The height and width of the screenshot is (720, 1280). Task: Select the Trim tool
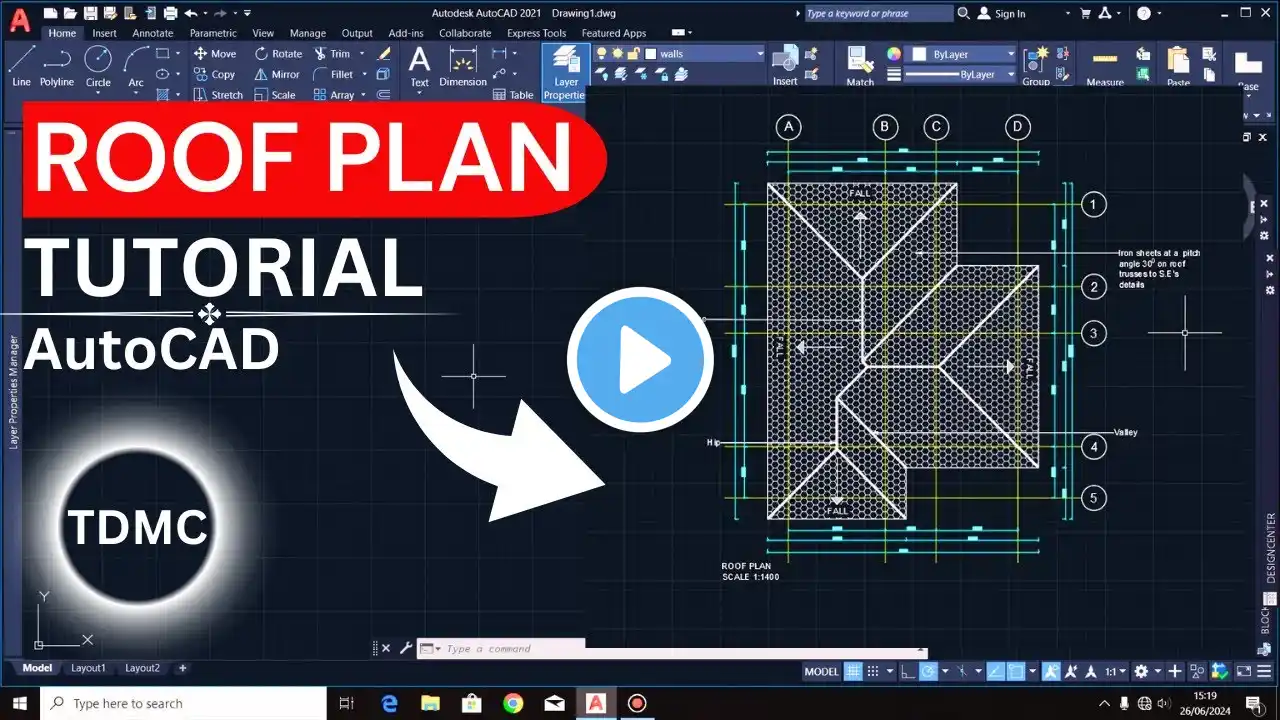click(x=333, y=54)
